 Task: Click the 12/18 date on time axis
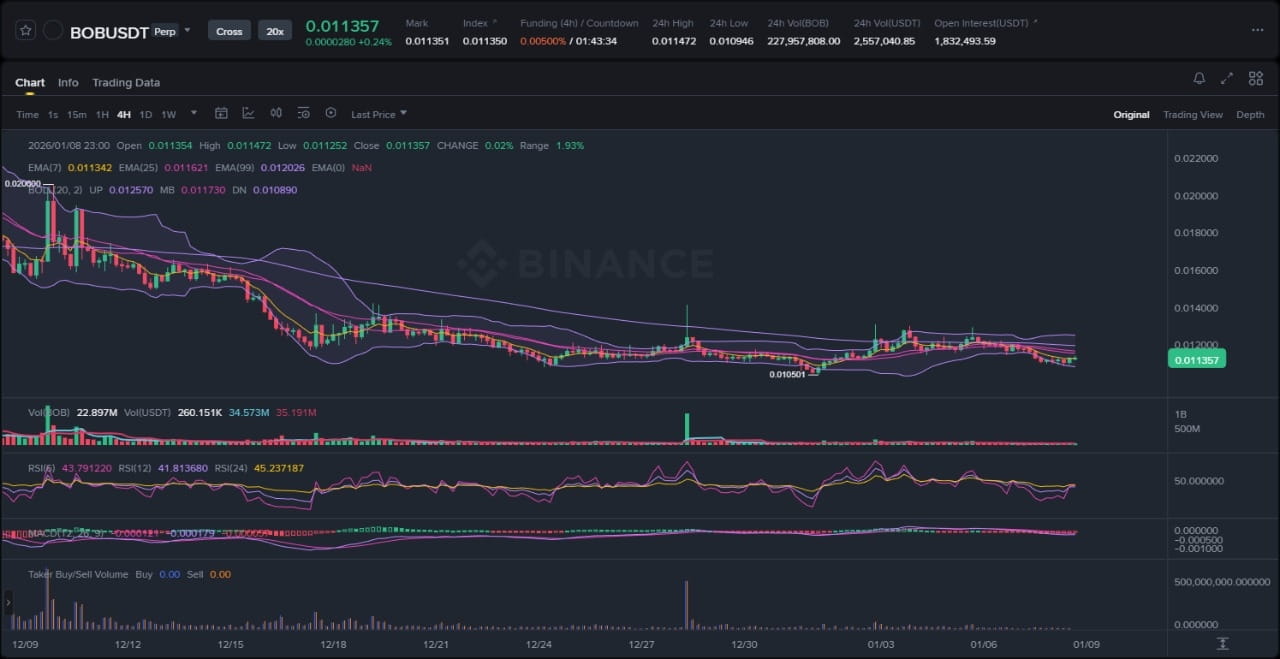[x=334, y=645]
